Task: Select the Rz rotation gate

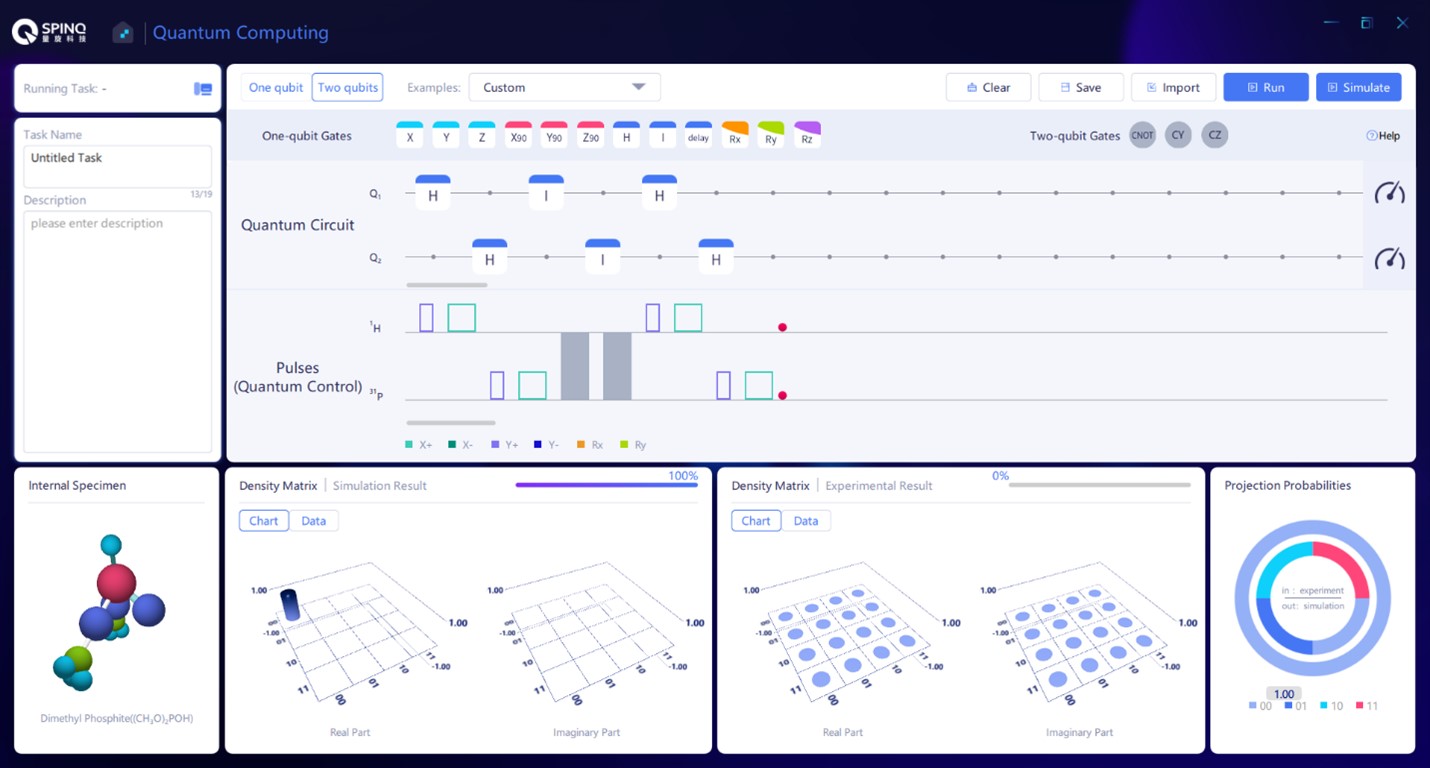Action: (x=807, y=135)
